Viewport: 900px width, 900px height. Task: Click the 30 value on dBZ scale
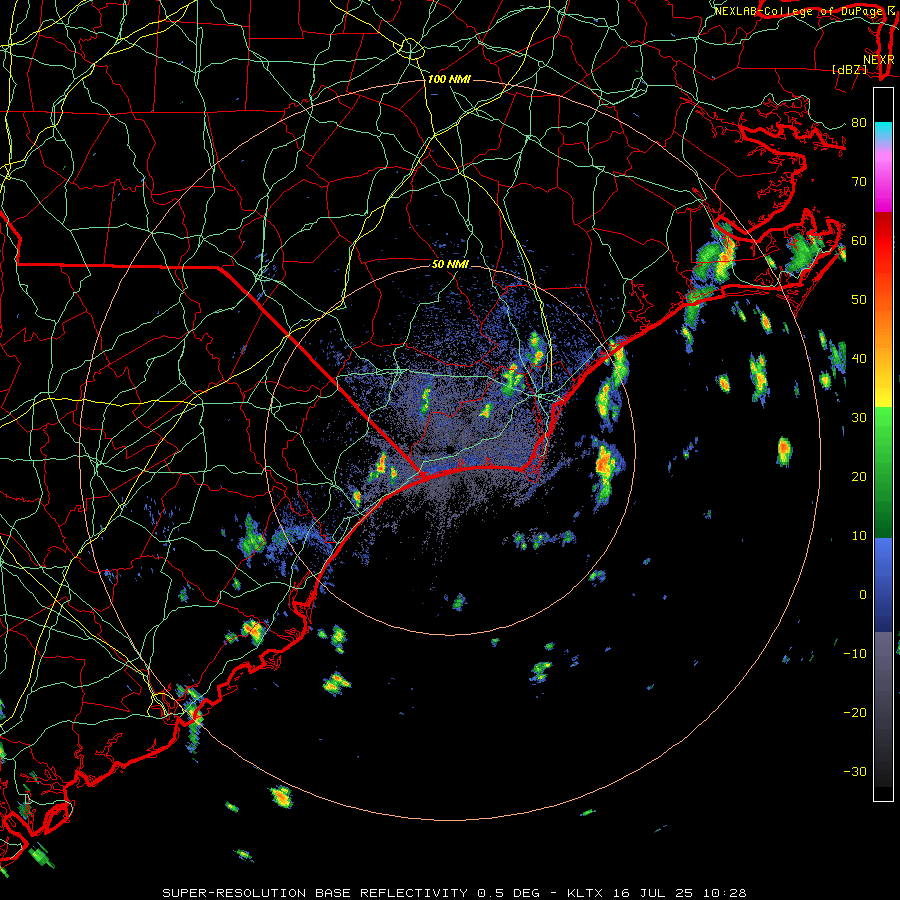click(x=859, y=417)
